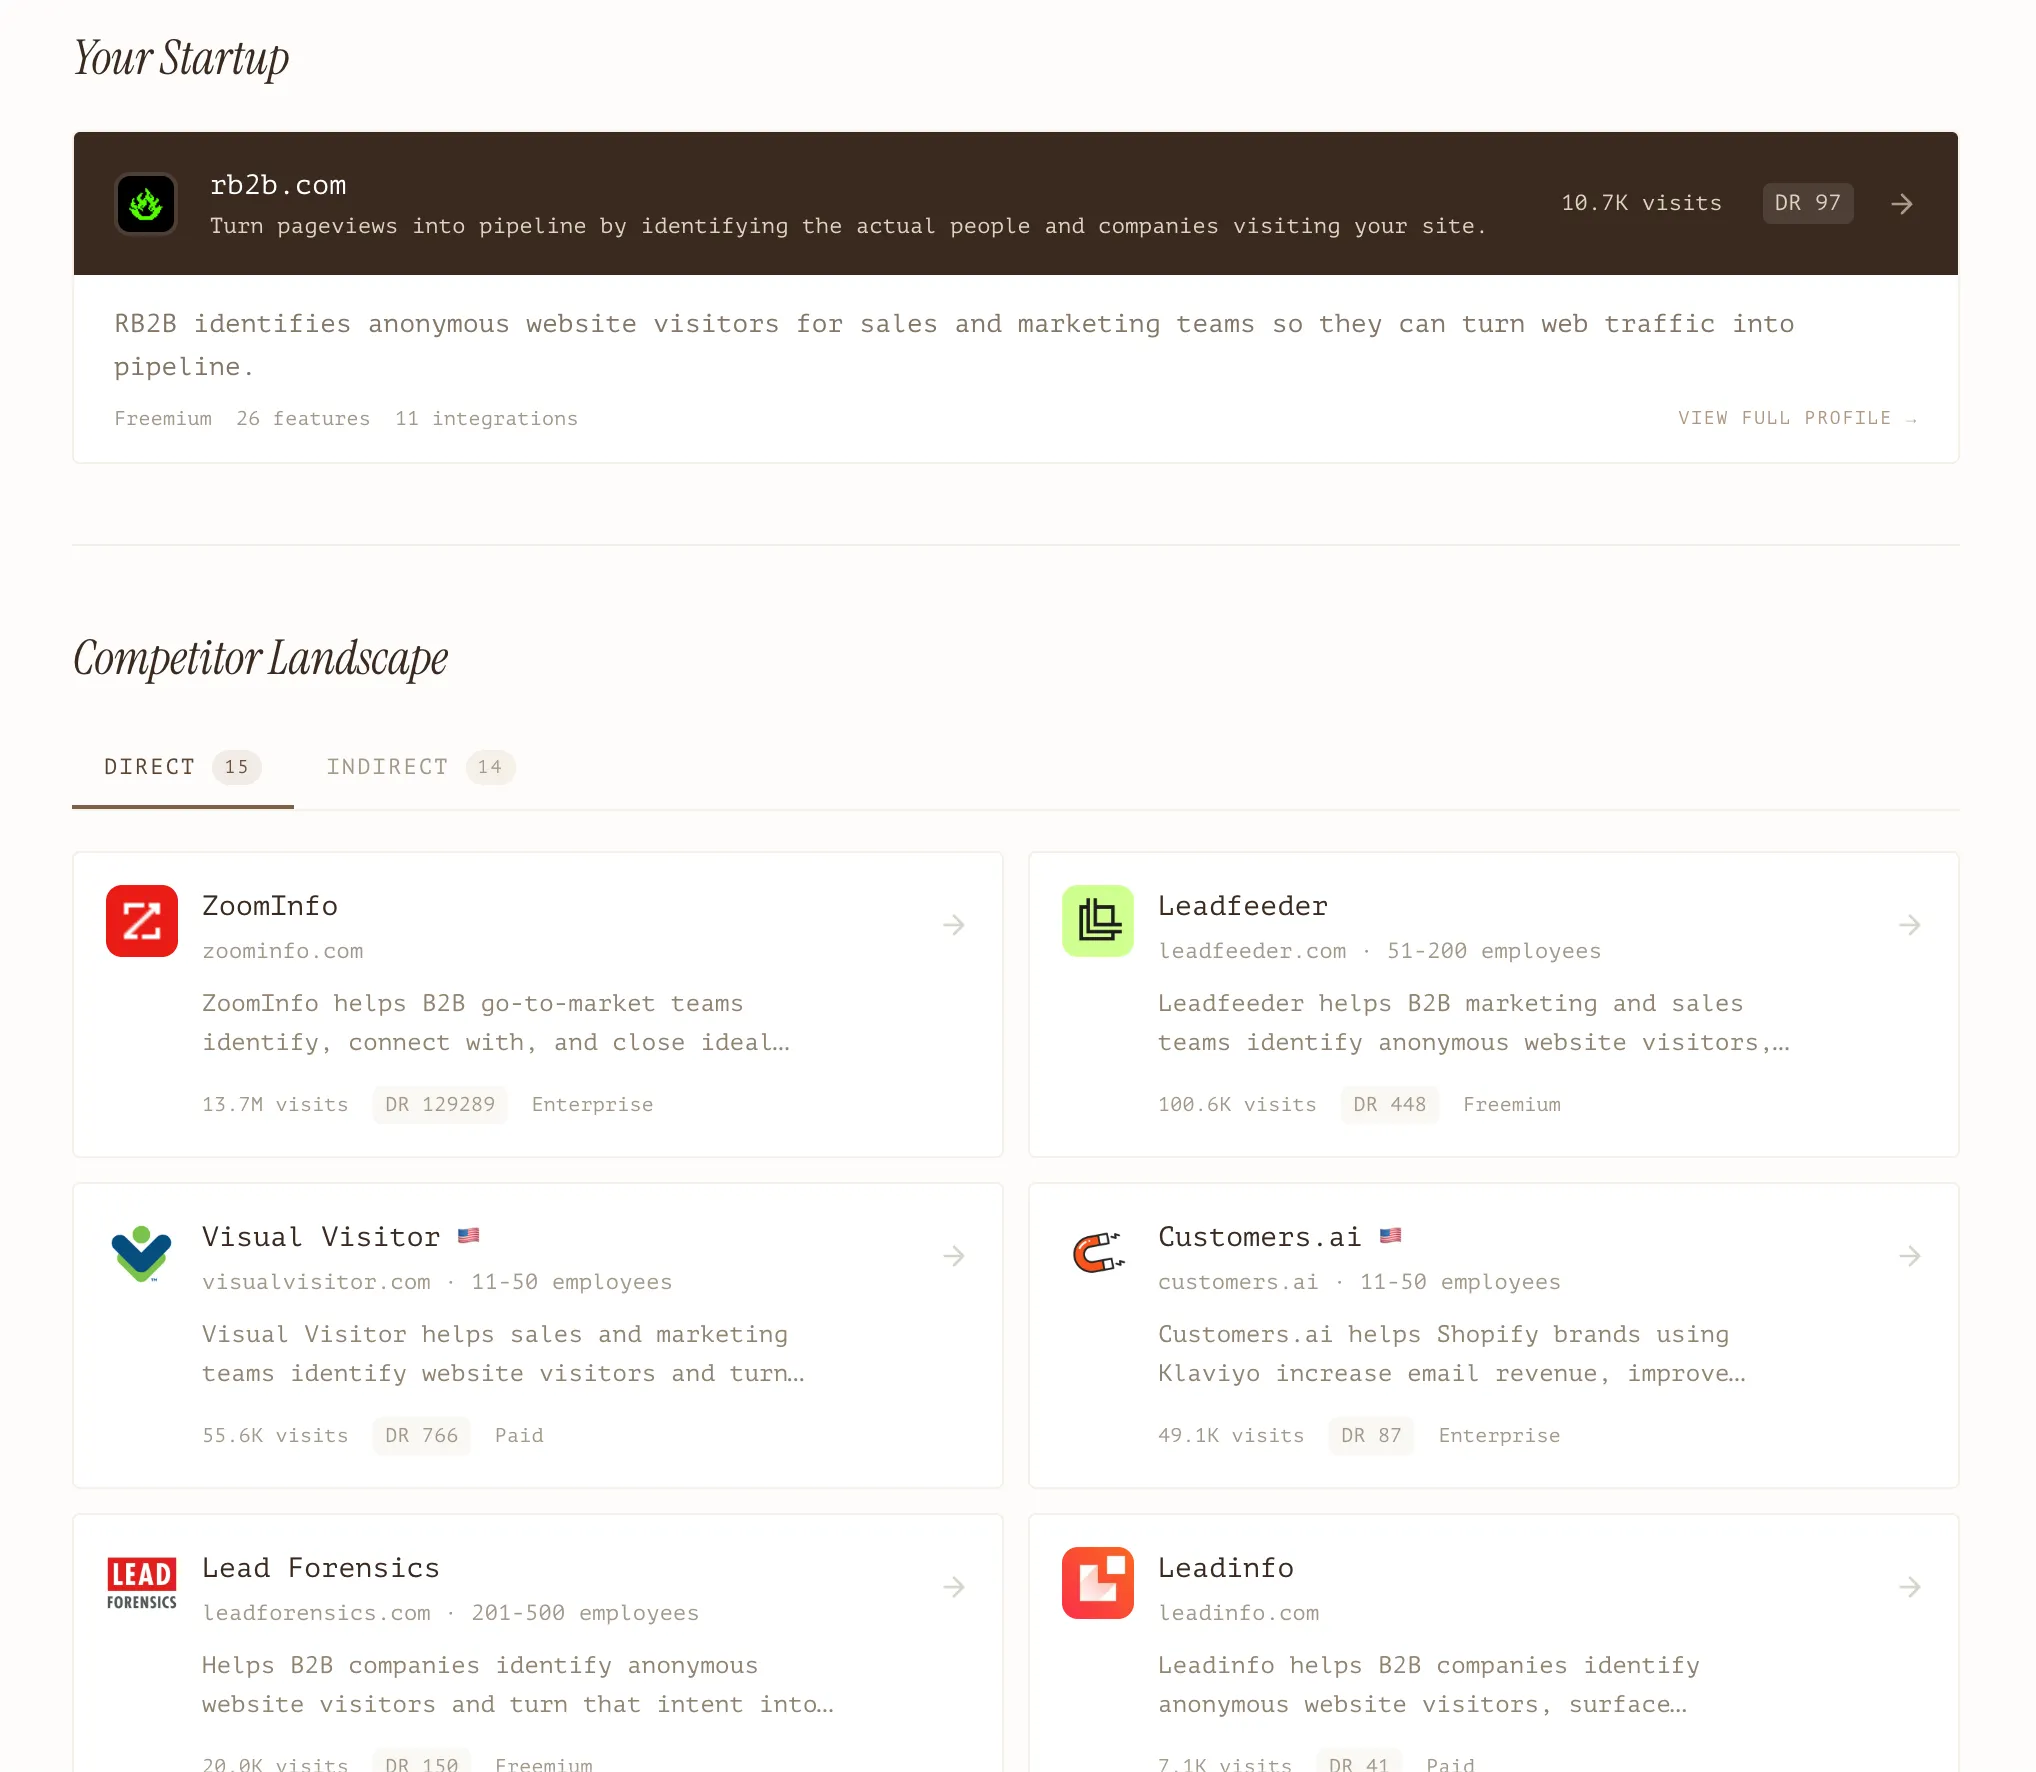Click the US flag next to Visual Visitor
This screenshot has width=2036, height=1772.
point(468,1234)
